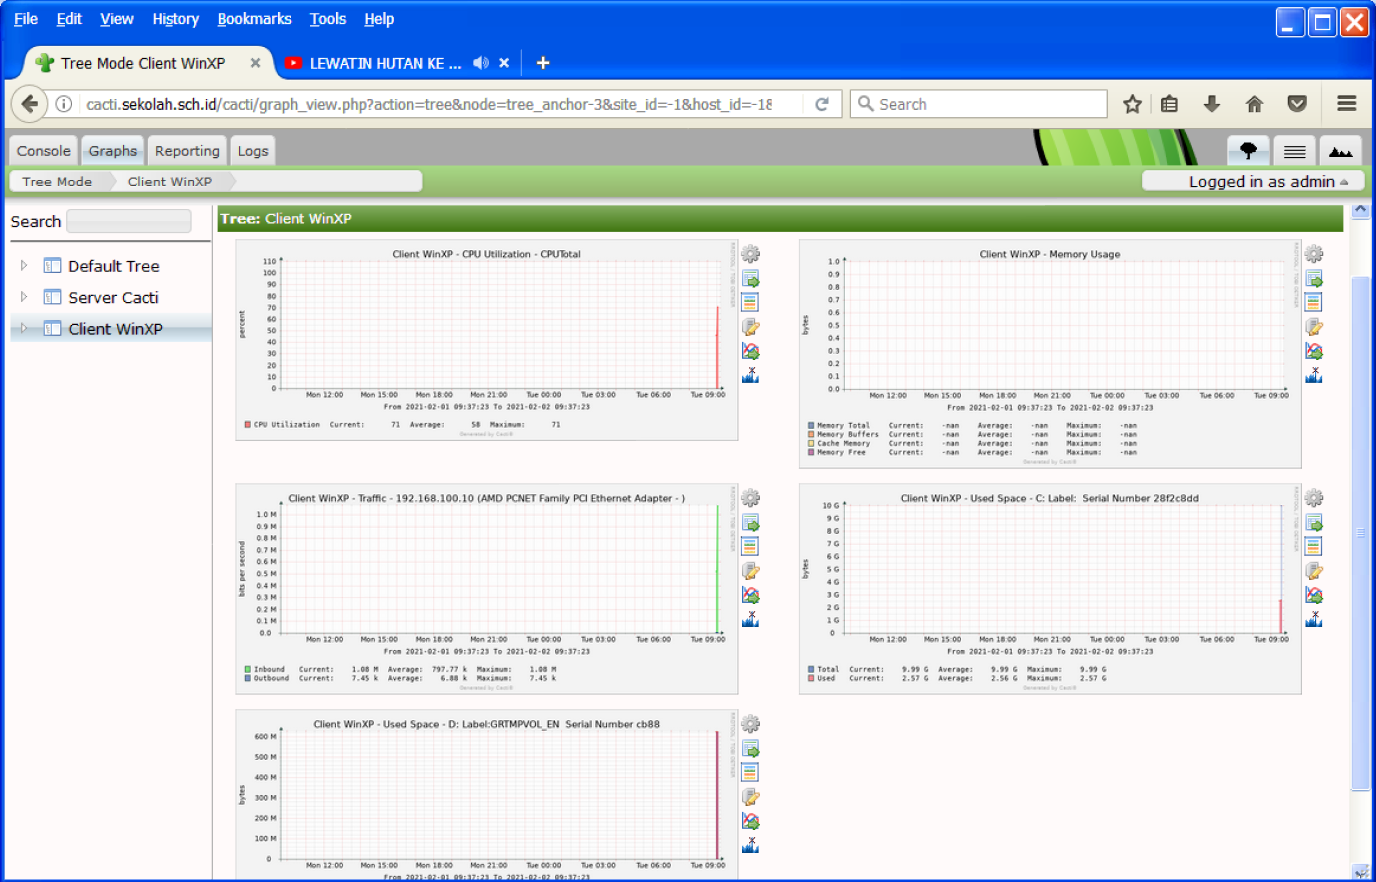Open the Reporting tab
This screenshot has width=1376, height=882.
[187, 151]
